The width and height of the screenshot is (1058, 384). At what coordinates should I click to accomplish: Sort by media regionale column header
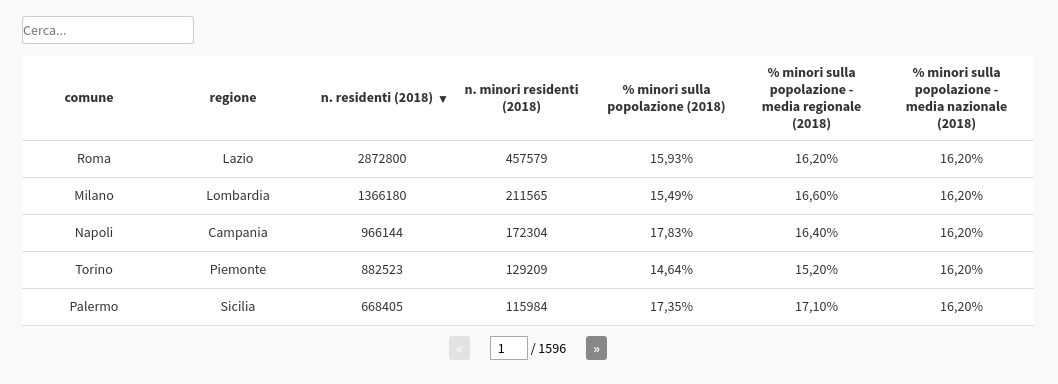(x=811, y=98)
